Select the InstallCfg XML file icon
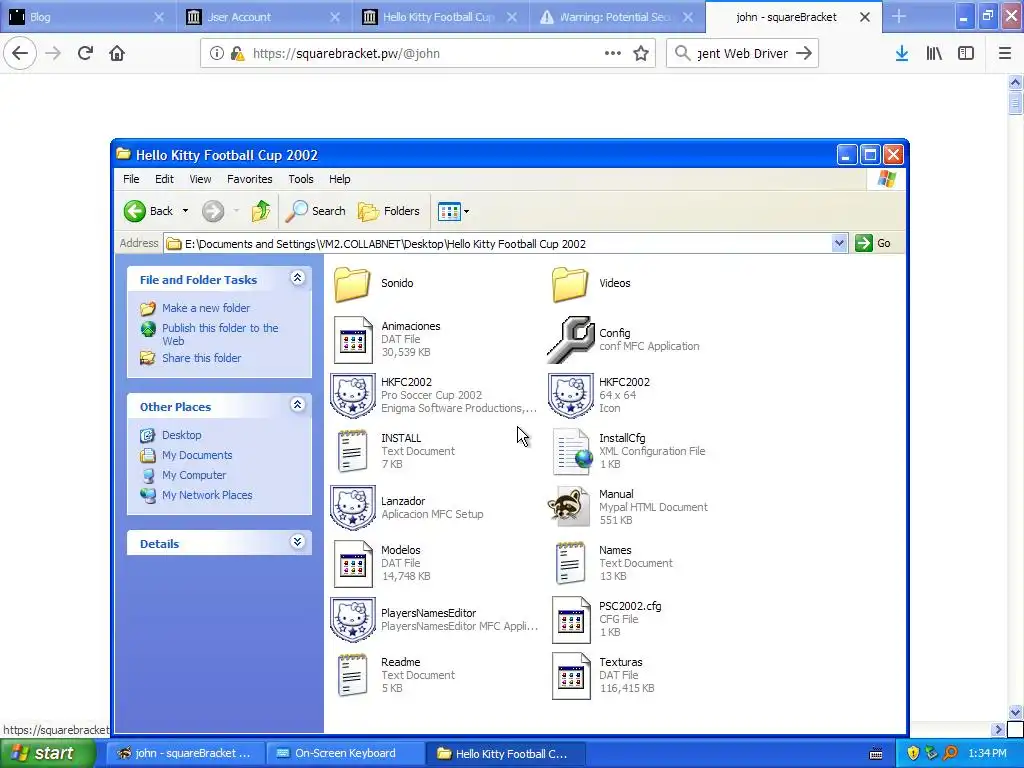Viewport: 1024px width, 768px height. point(572,451)
